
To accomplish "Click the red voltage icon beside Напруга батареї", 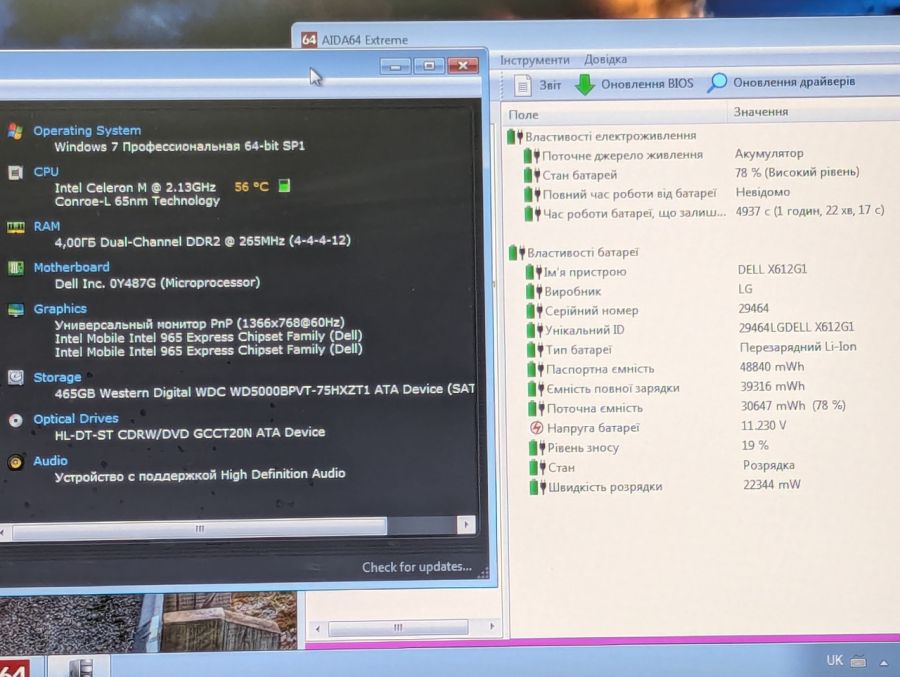I will (537, 428).
